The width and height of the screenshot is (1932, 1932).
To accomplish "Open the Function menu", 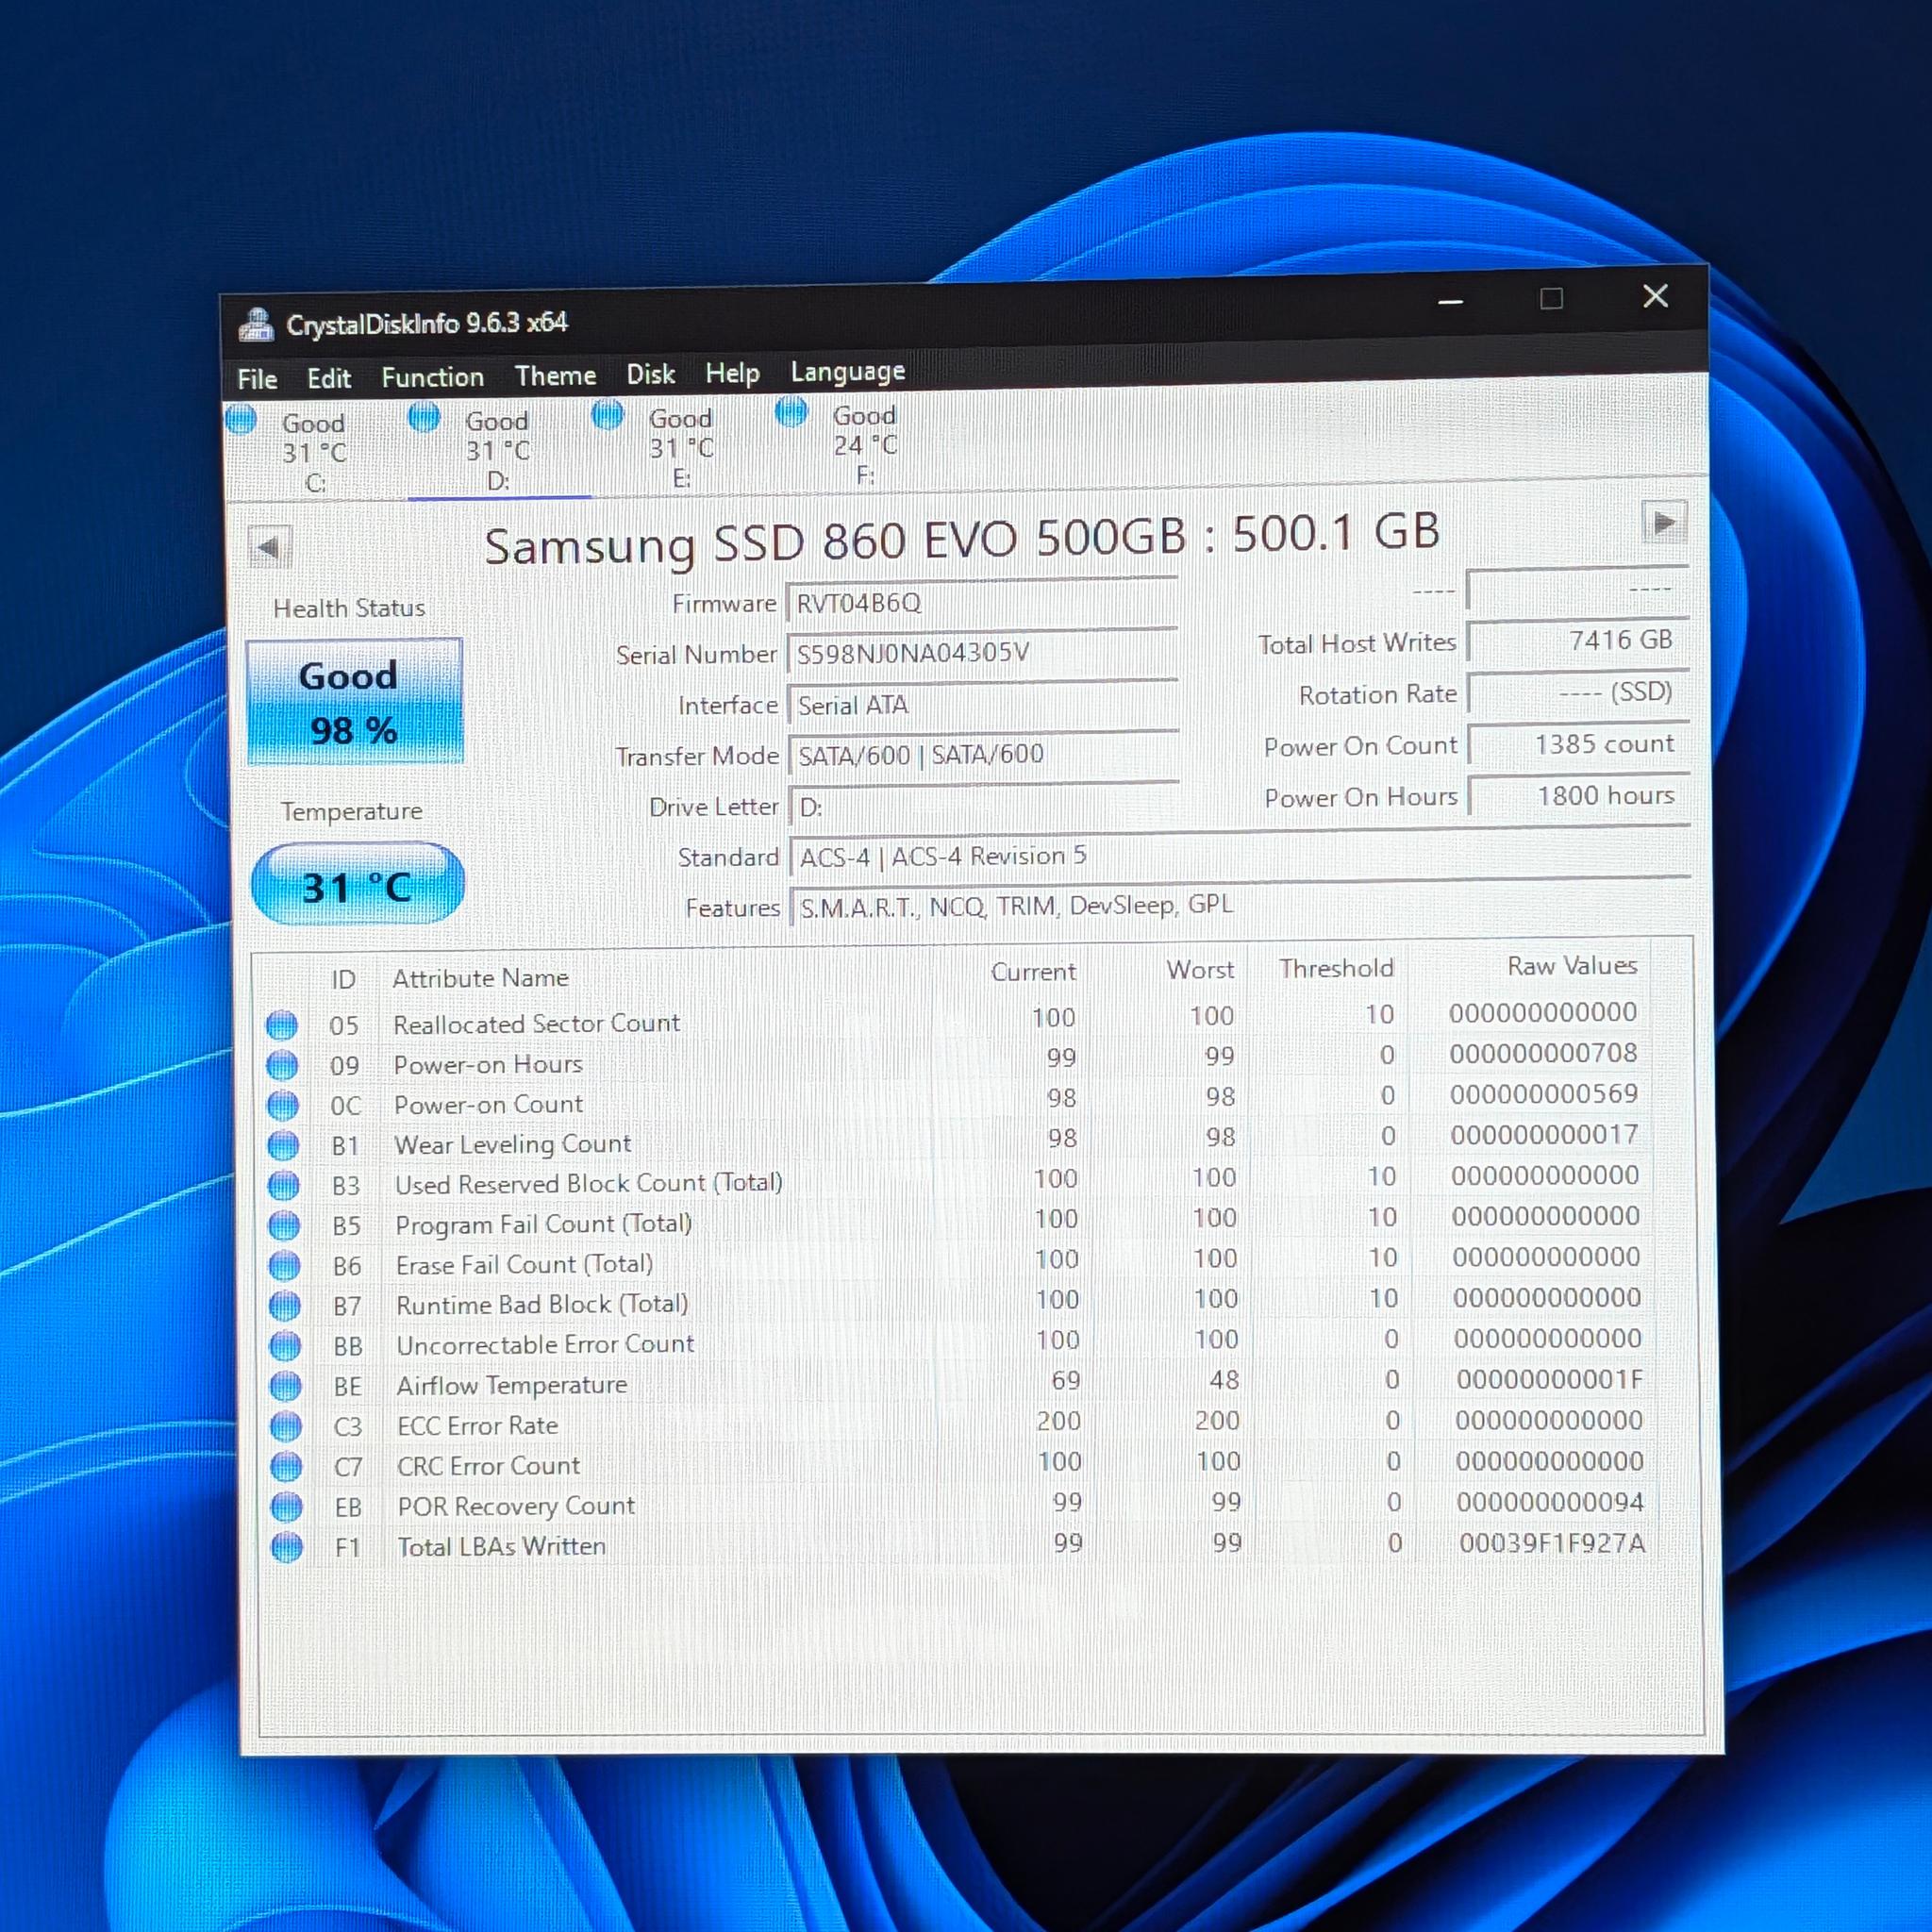I will pyautogui.click(x=433, y=377).
